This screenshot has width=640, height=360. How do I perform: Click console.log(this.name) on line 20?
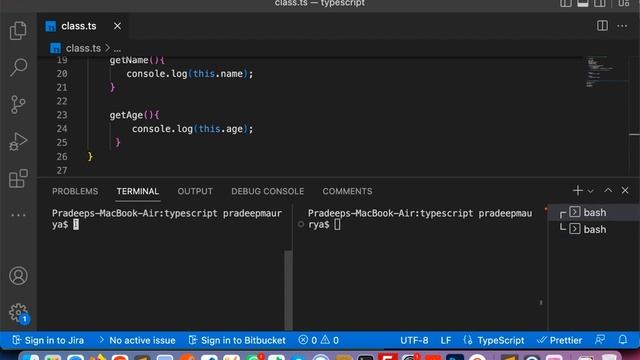pos(189,74)
